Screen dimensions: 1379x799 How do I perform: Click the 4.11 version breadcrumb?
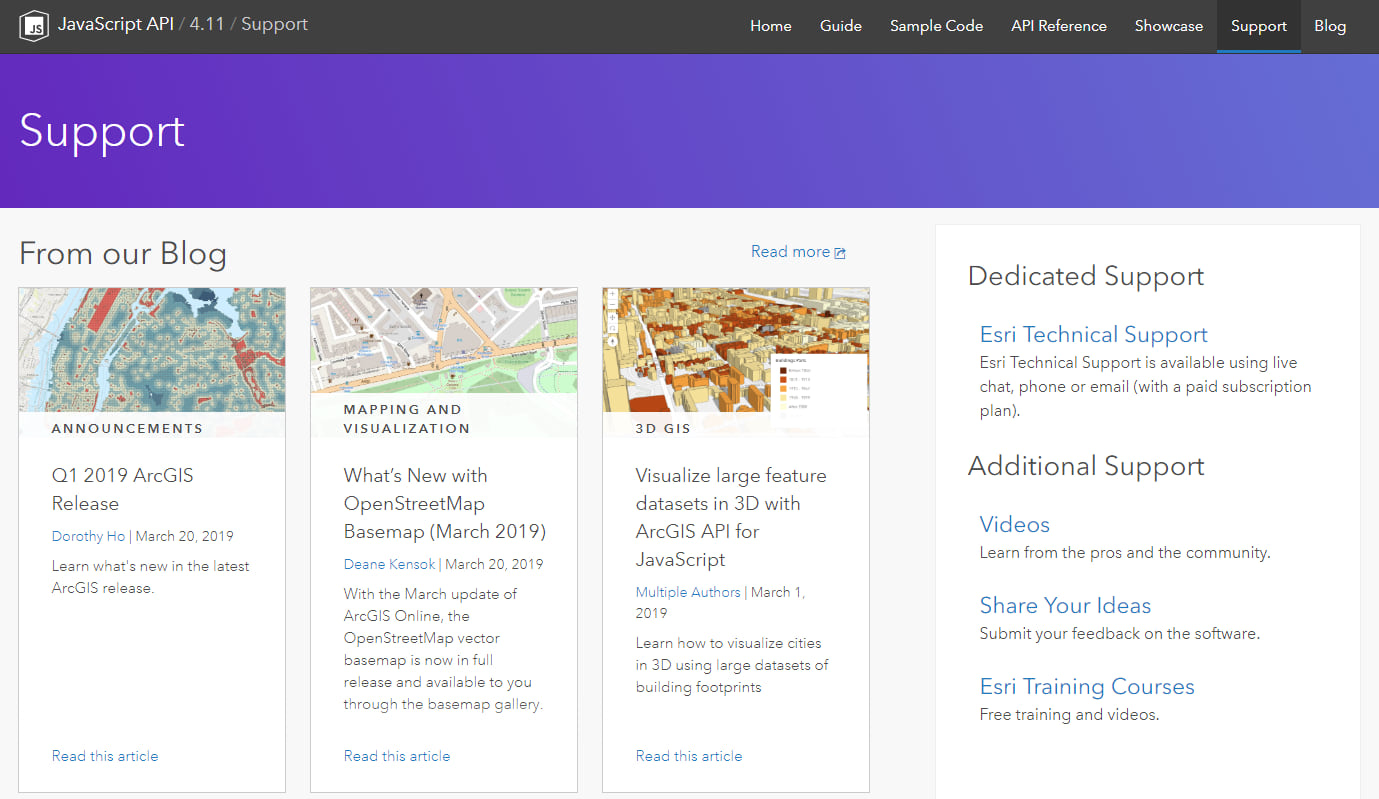207,24
